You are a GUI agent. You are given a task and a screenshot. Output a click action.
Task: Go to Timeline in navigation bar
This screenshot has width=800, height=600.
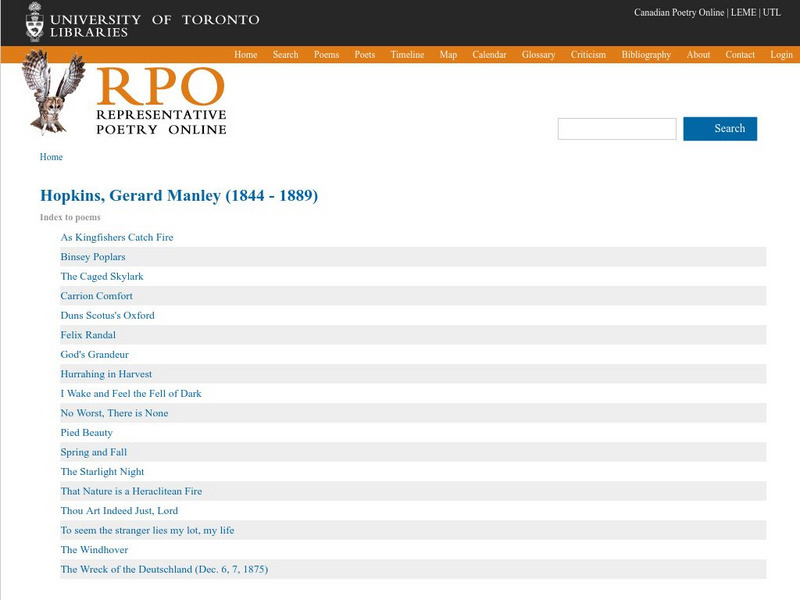tap(407, 55)
